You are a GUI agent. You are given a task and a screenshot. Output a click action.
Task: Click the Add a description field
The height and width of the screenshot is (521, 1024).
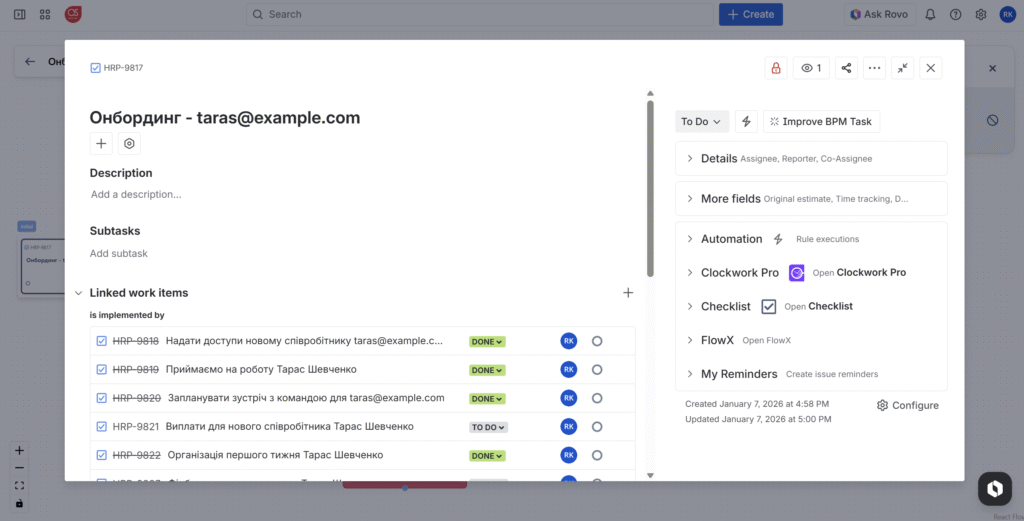coord(136,195)
